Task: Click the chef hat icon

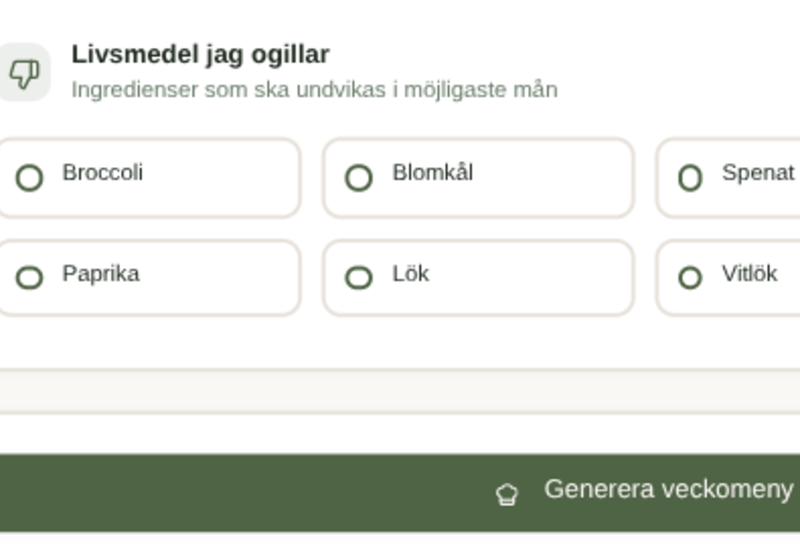Action: tap(507, 493)
